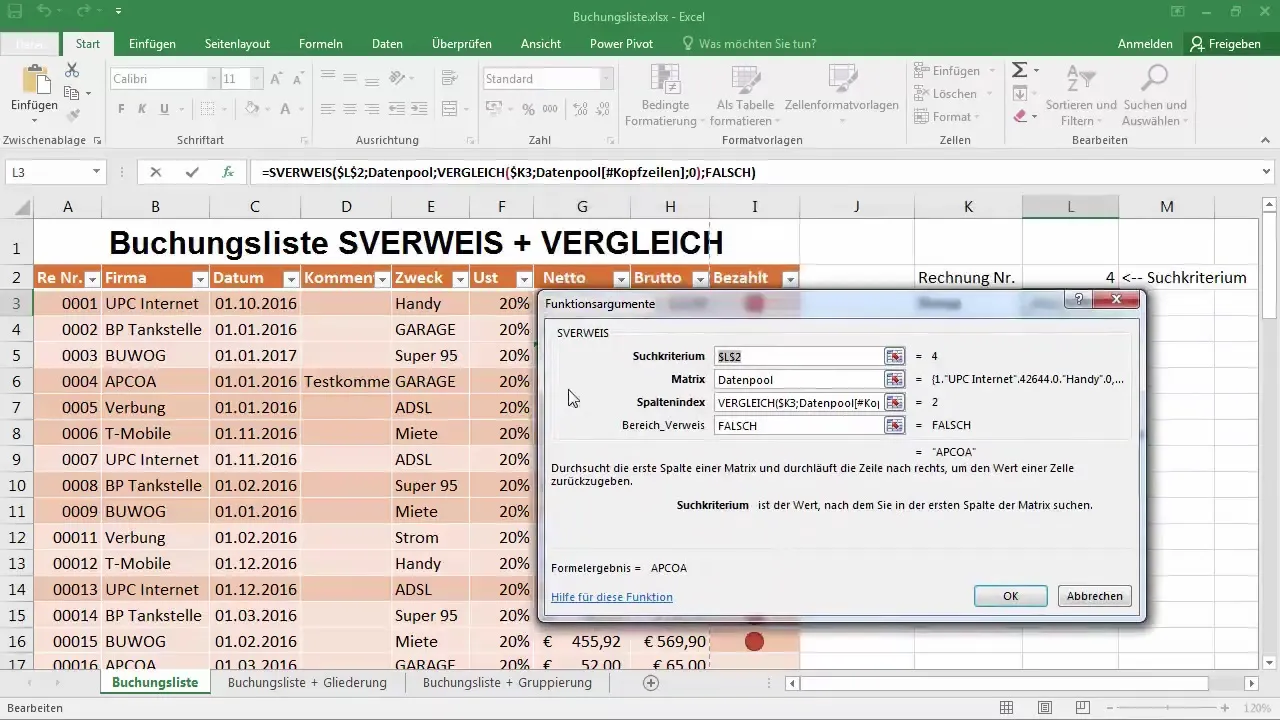
Task: Click the align right icon
Action: click(x=371, y=109)
